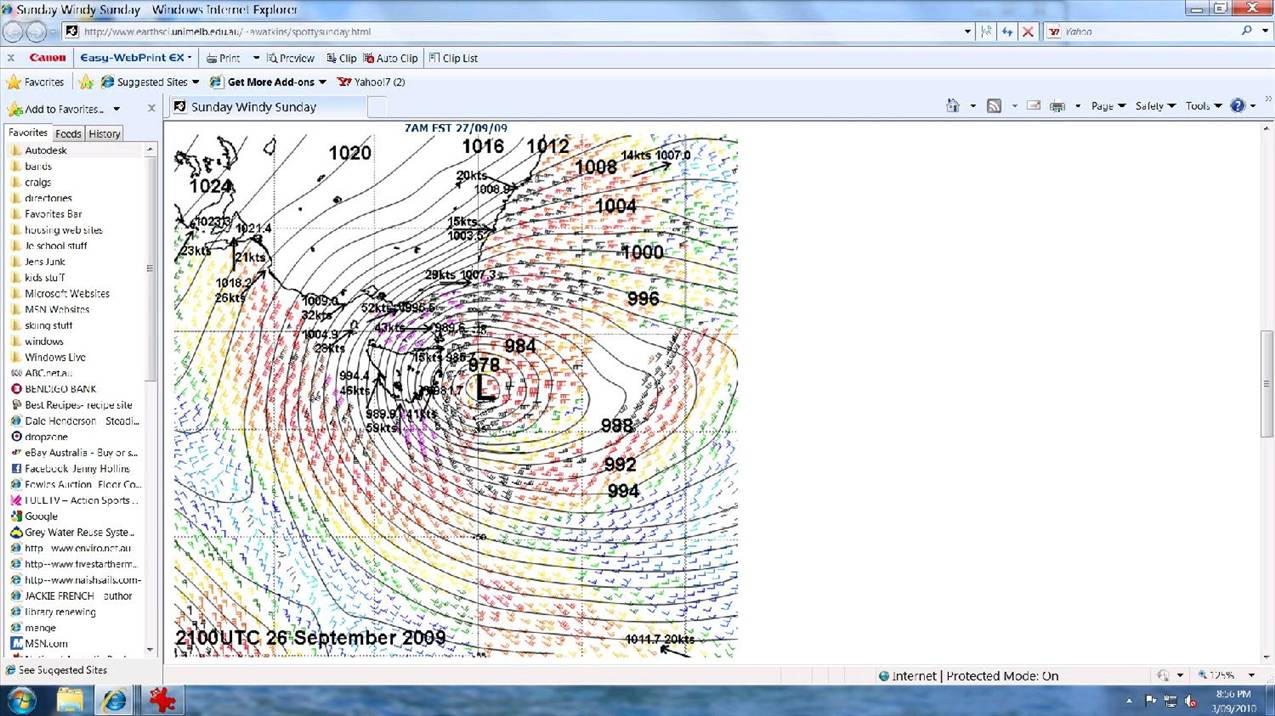Image resolution: width=1275 pixels, height=716 pixels.
Task: Stop page loading with the red X
Action: point(1027,32)
